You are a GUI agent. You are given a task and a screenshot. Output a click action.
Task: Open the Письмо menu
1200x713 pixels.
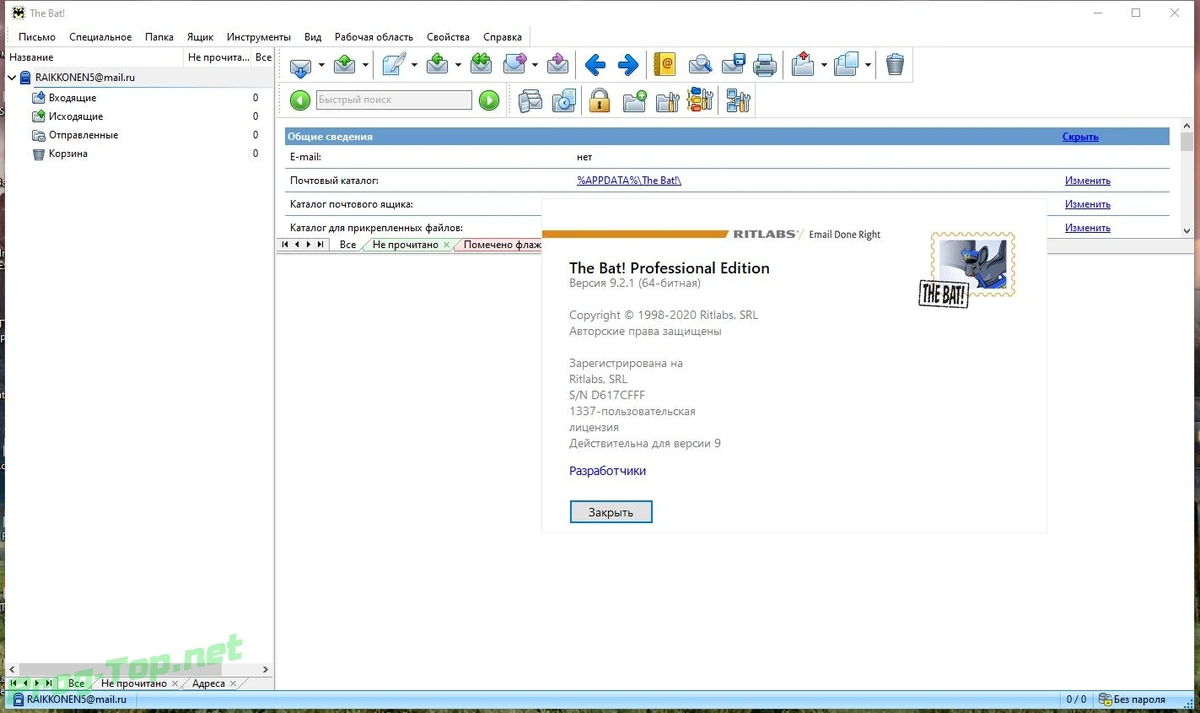[37, 37]
